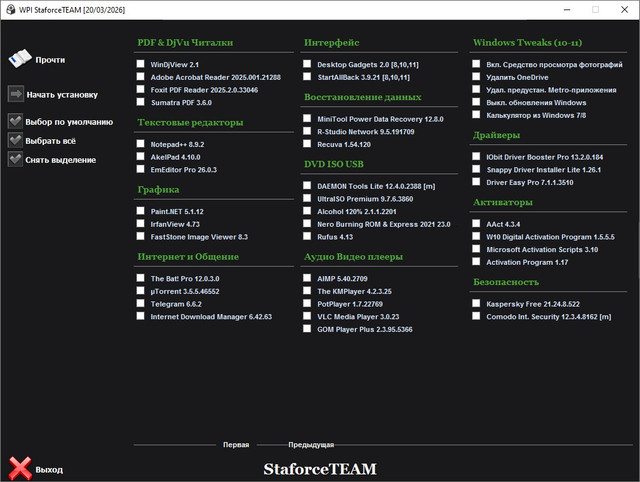The image size is (640, 482).
Task: Tick Telegram 6.6.2 checkbox
Action: 140,303
